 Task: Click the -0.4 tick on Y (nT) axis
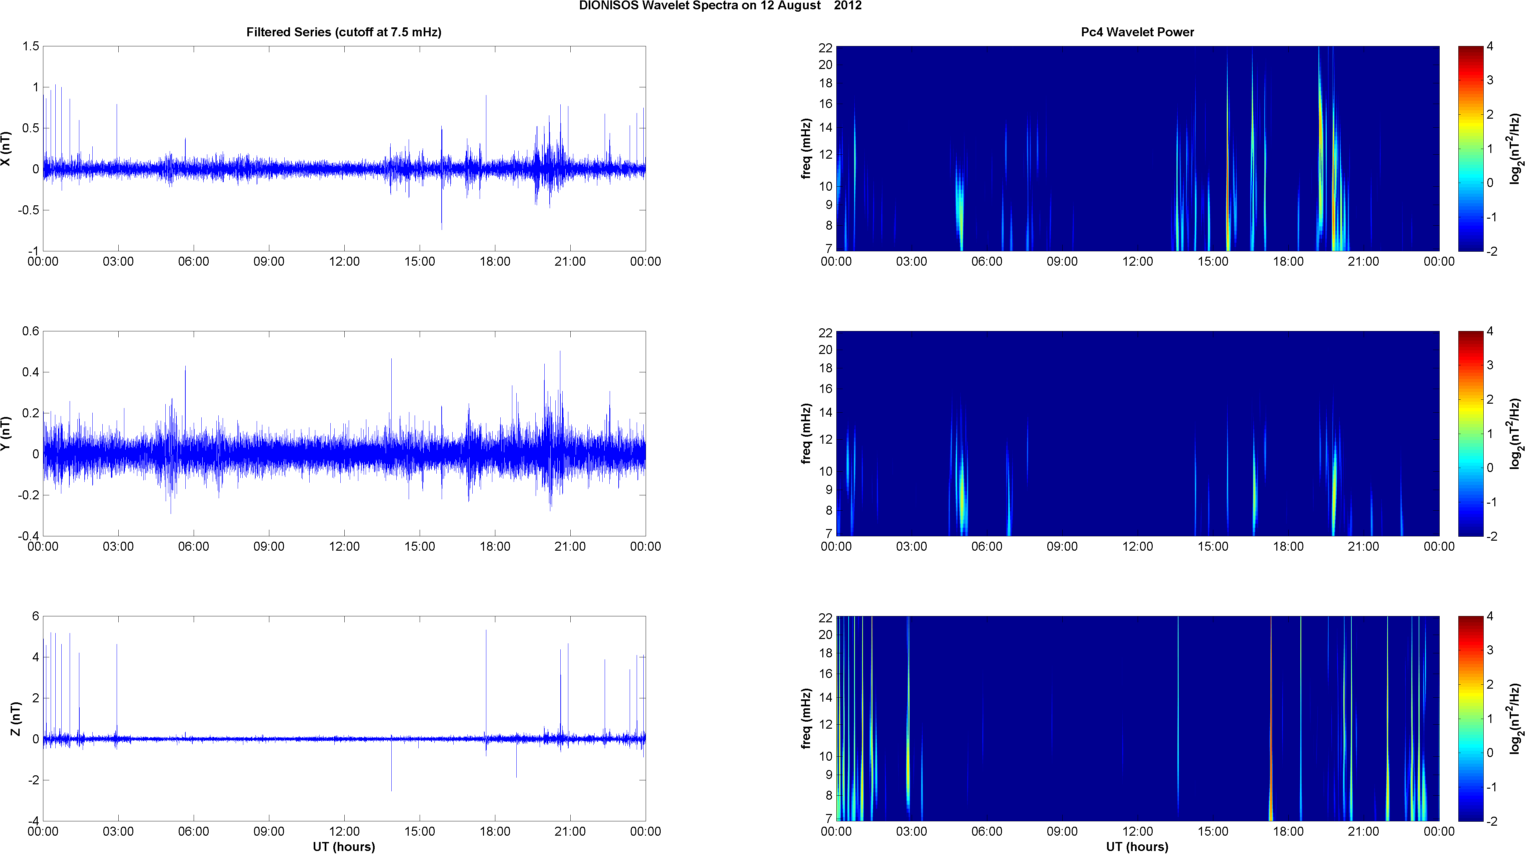point(27,536)
